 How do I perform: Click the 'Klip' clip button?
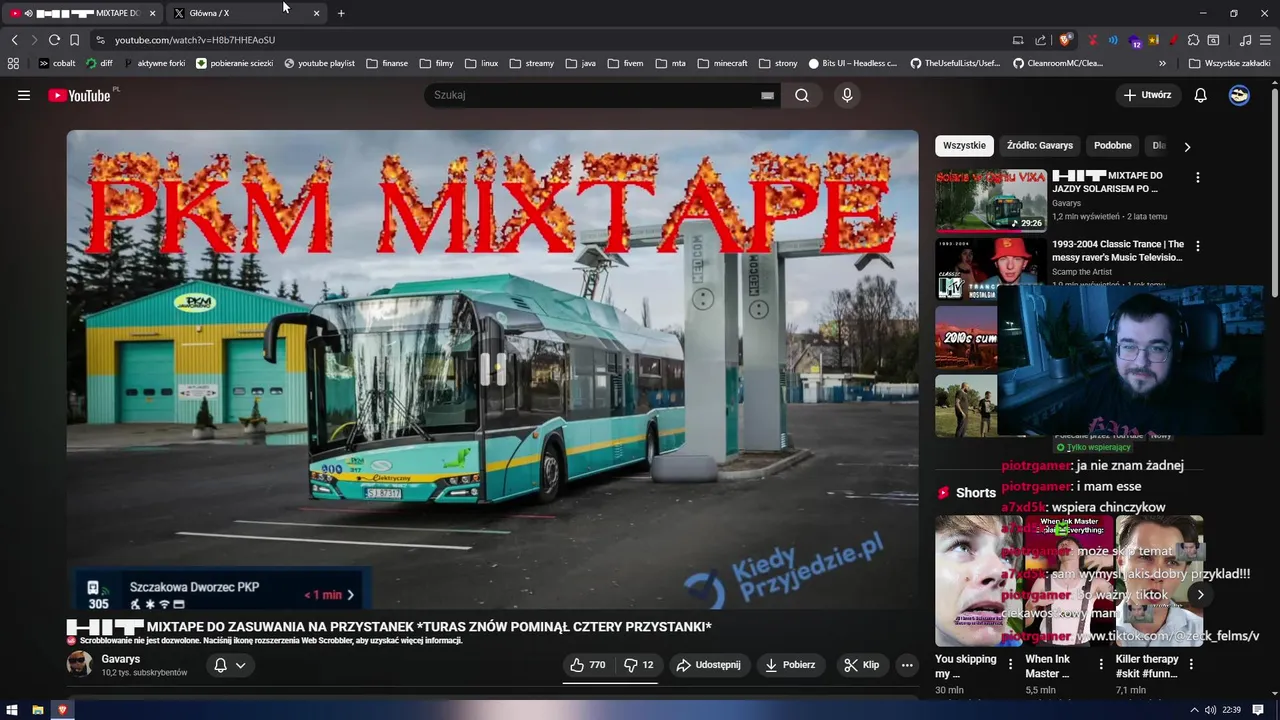[861, 665]
